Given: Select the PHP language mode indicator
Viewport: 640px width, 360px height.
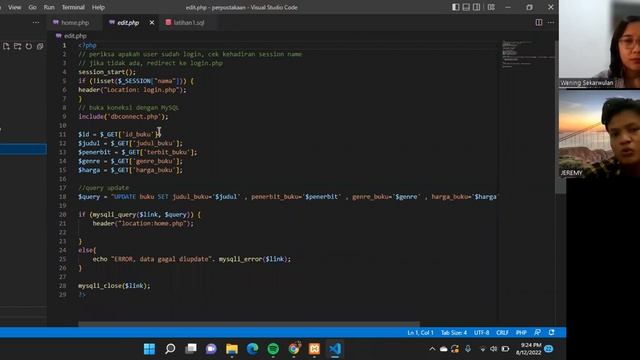Looking at the screenshot, I should [521, 333].
